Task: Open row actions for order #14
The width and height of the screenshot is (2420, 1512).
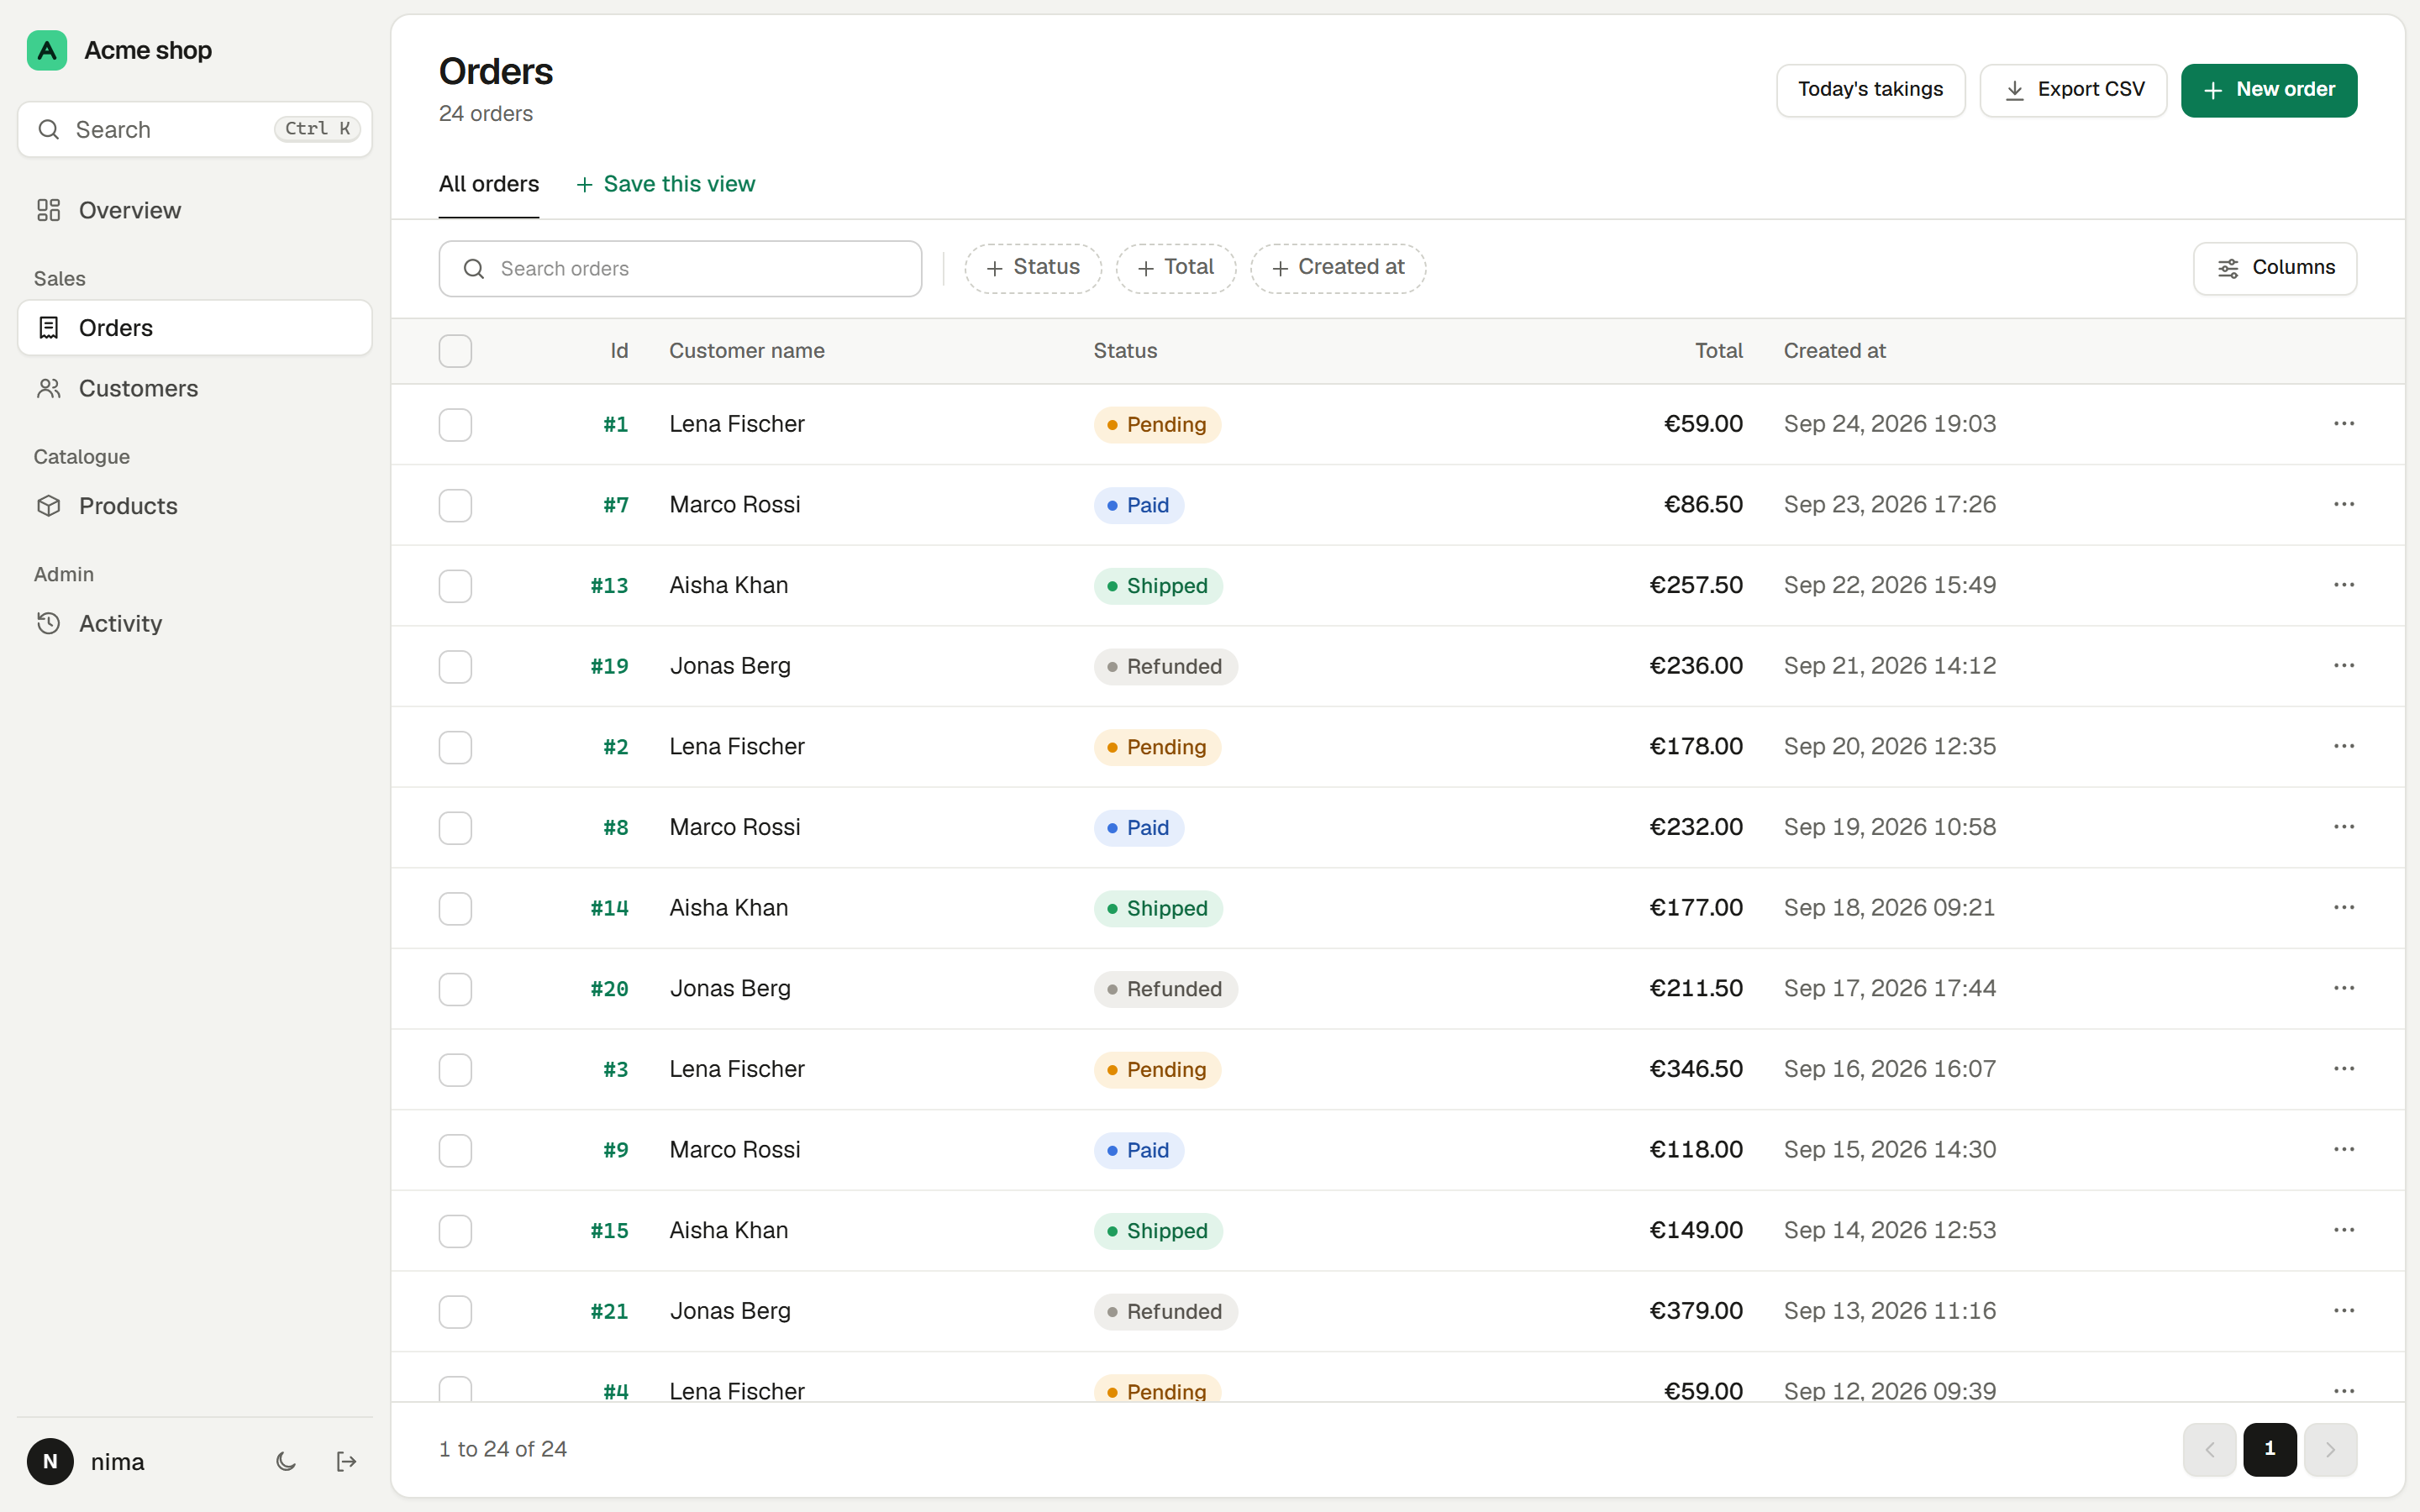Action: pyautogui.click(x=2344, y=908)
